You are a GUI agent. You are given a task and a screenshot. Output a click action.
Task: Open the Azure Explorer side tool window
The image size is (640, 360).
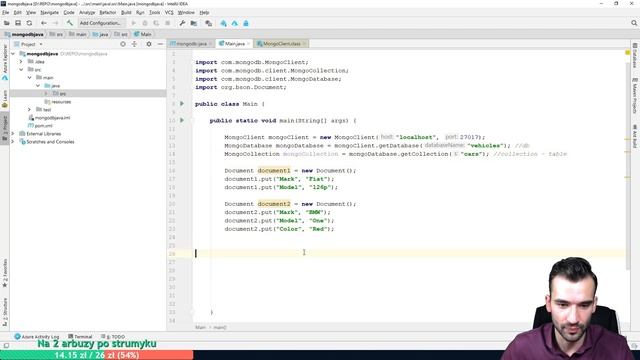click(5, 63)
